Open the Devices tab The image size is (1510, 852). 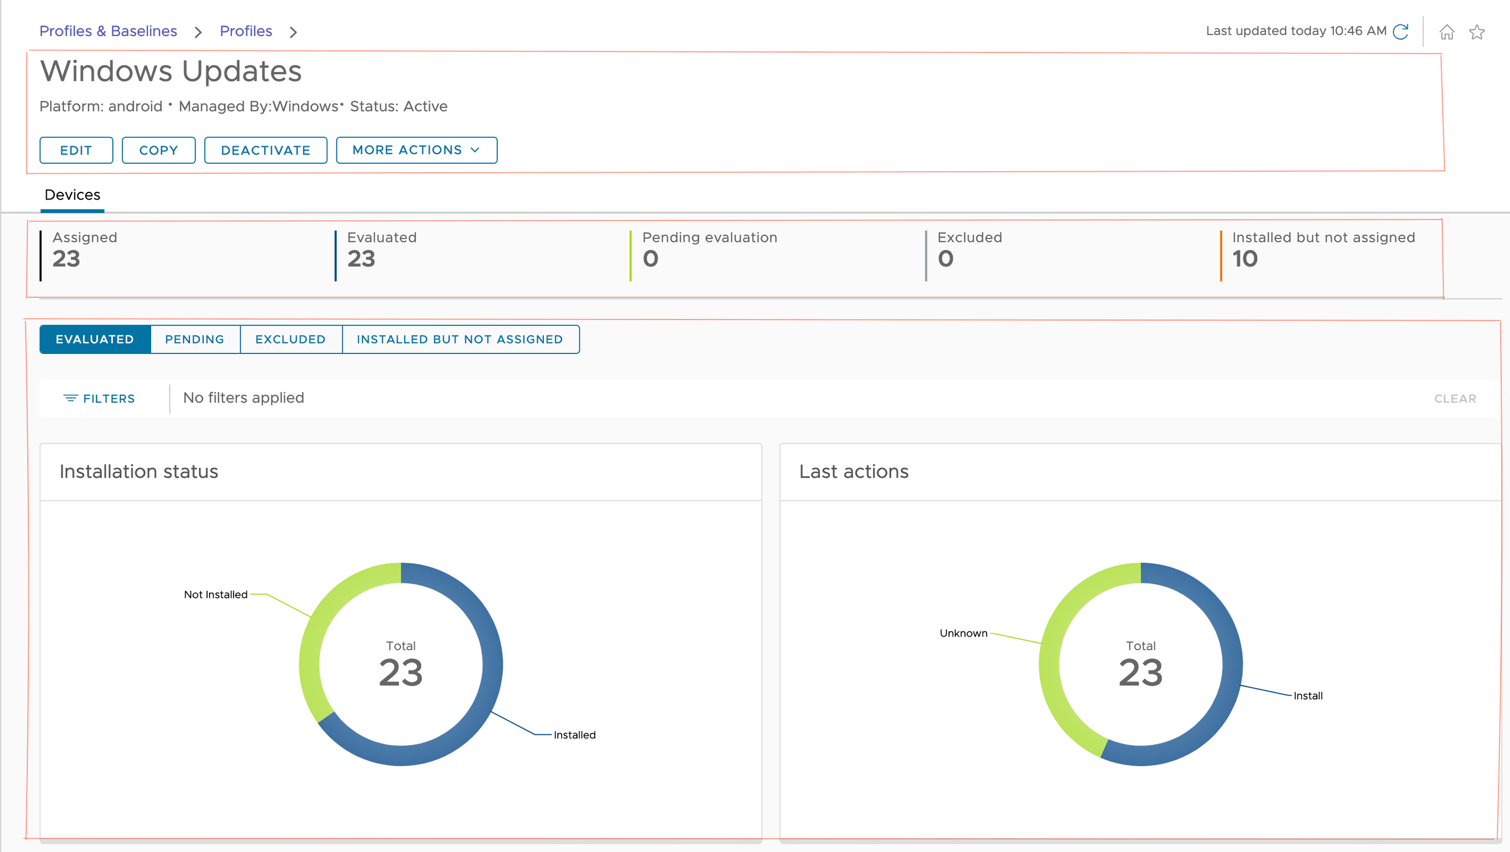click(x=72, y=195)
